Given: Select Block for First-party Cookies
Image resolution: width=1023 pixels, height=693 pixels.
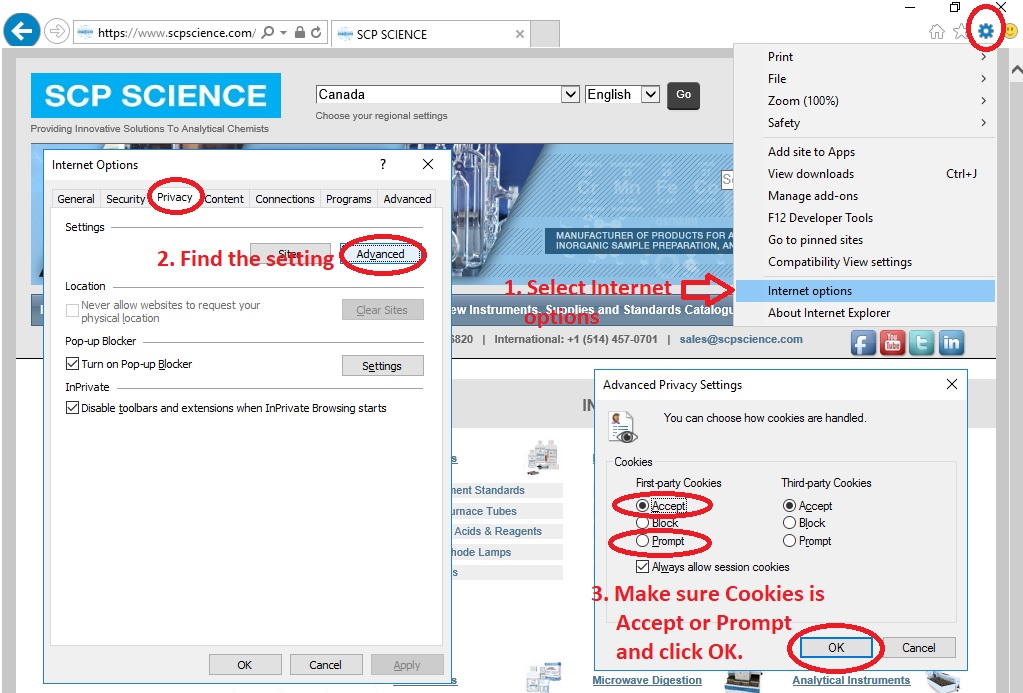Looking at the screenshot, I should [x=643, y=523].
